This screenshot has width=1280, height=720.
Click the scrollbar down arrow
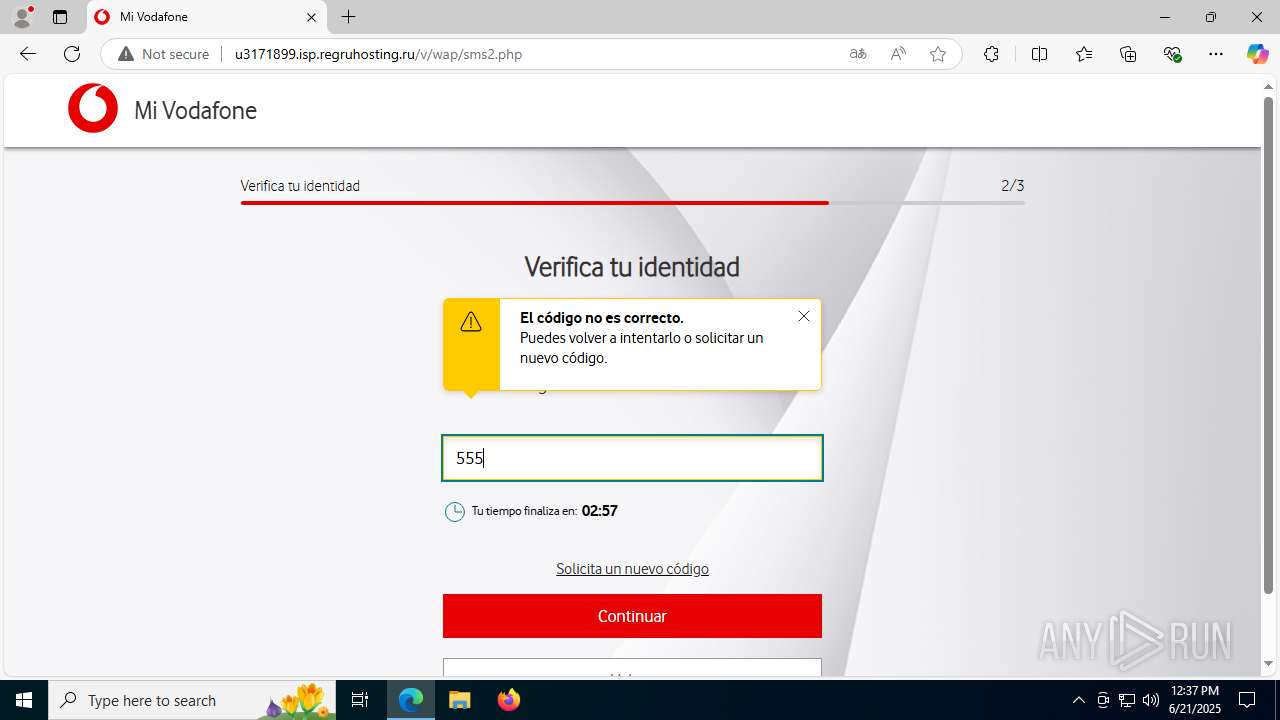(x=1268, y=664)
